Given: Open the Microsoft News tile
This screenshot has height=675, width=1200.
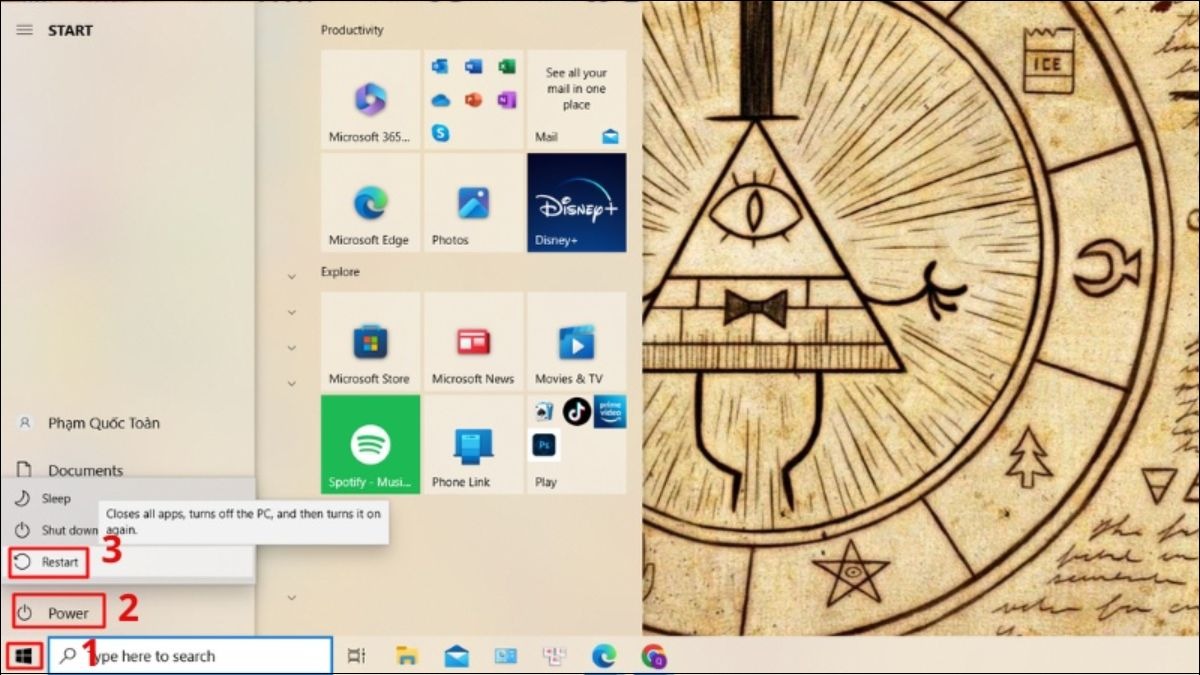Looking at the screenshot, I should click(x=473, y=341).
